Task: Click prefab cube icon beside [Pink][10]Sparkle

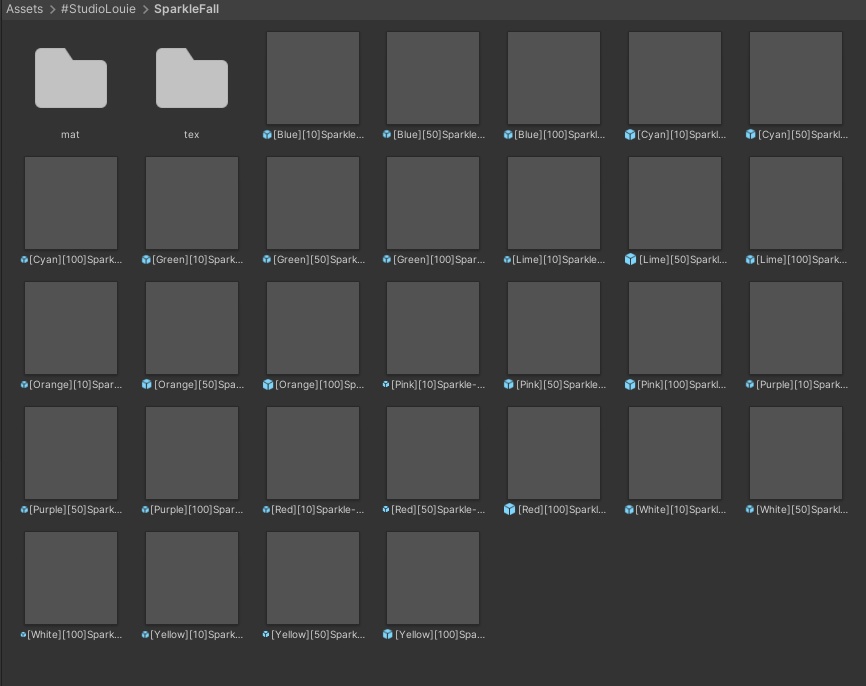Action: click(386, 384)
